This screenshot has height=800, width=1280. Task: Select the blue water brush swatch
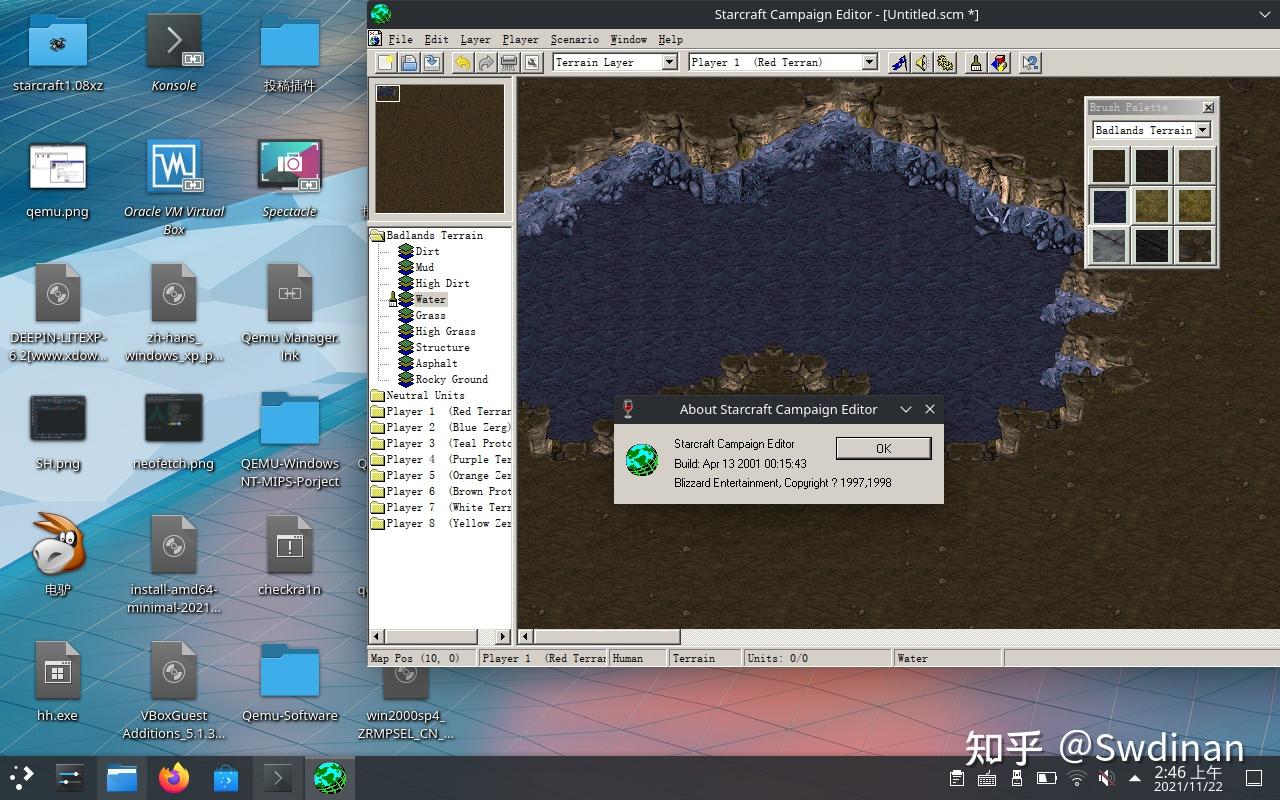click(1109, 206)
